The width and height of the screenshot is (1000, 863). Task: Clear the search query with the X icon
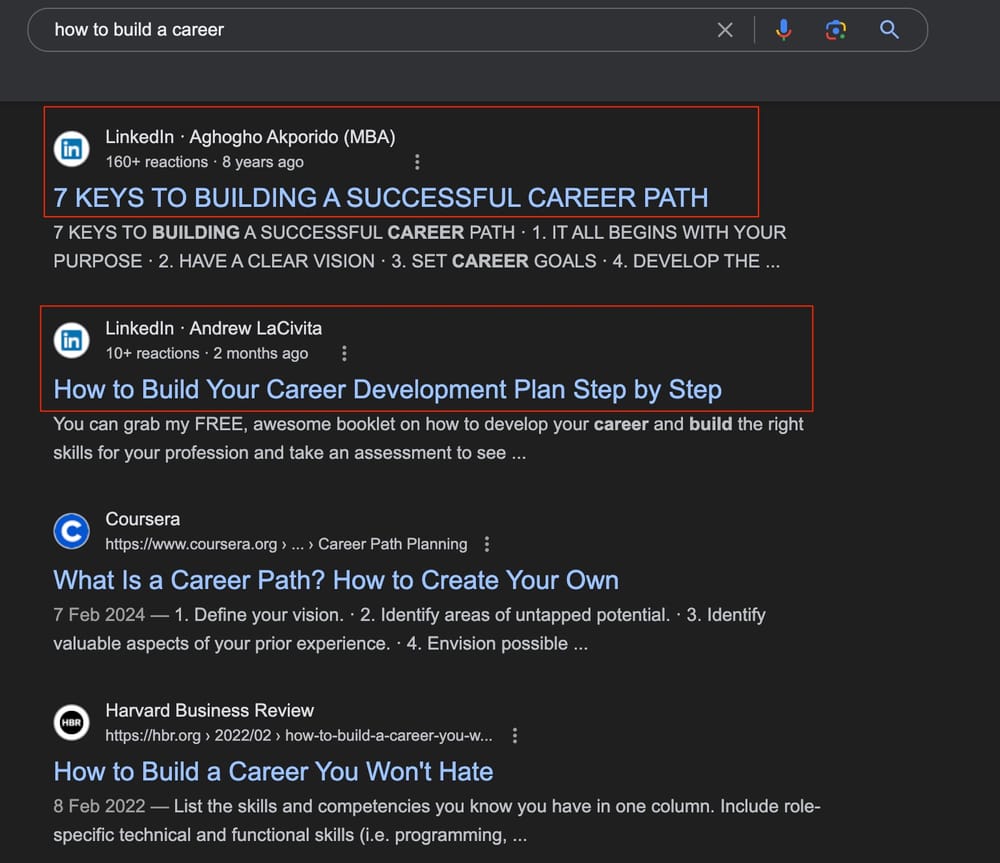point(725,29)
